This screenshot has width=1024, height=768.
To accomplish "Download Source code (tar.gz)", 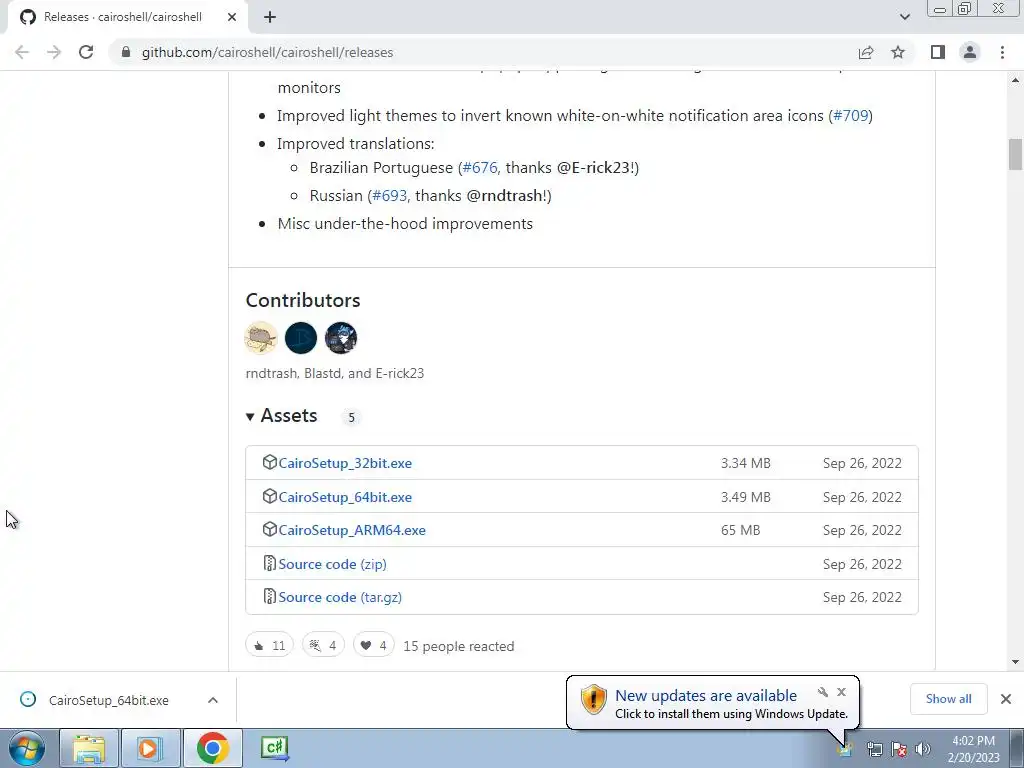I will coord(340,598).
